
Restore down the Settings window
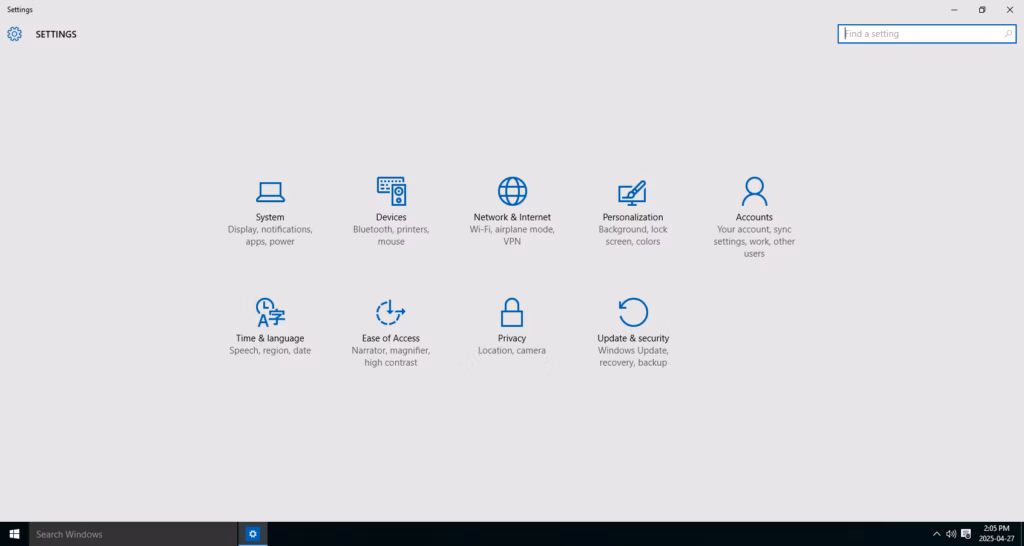click(982, 10)
